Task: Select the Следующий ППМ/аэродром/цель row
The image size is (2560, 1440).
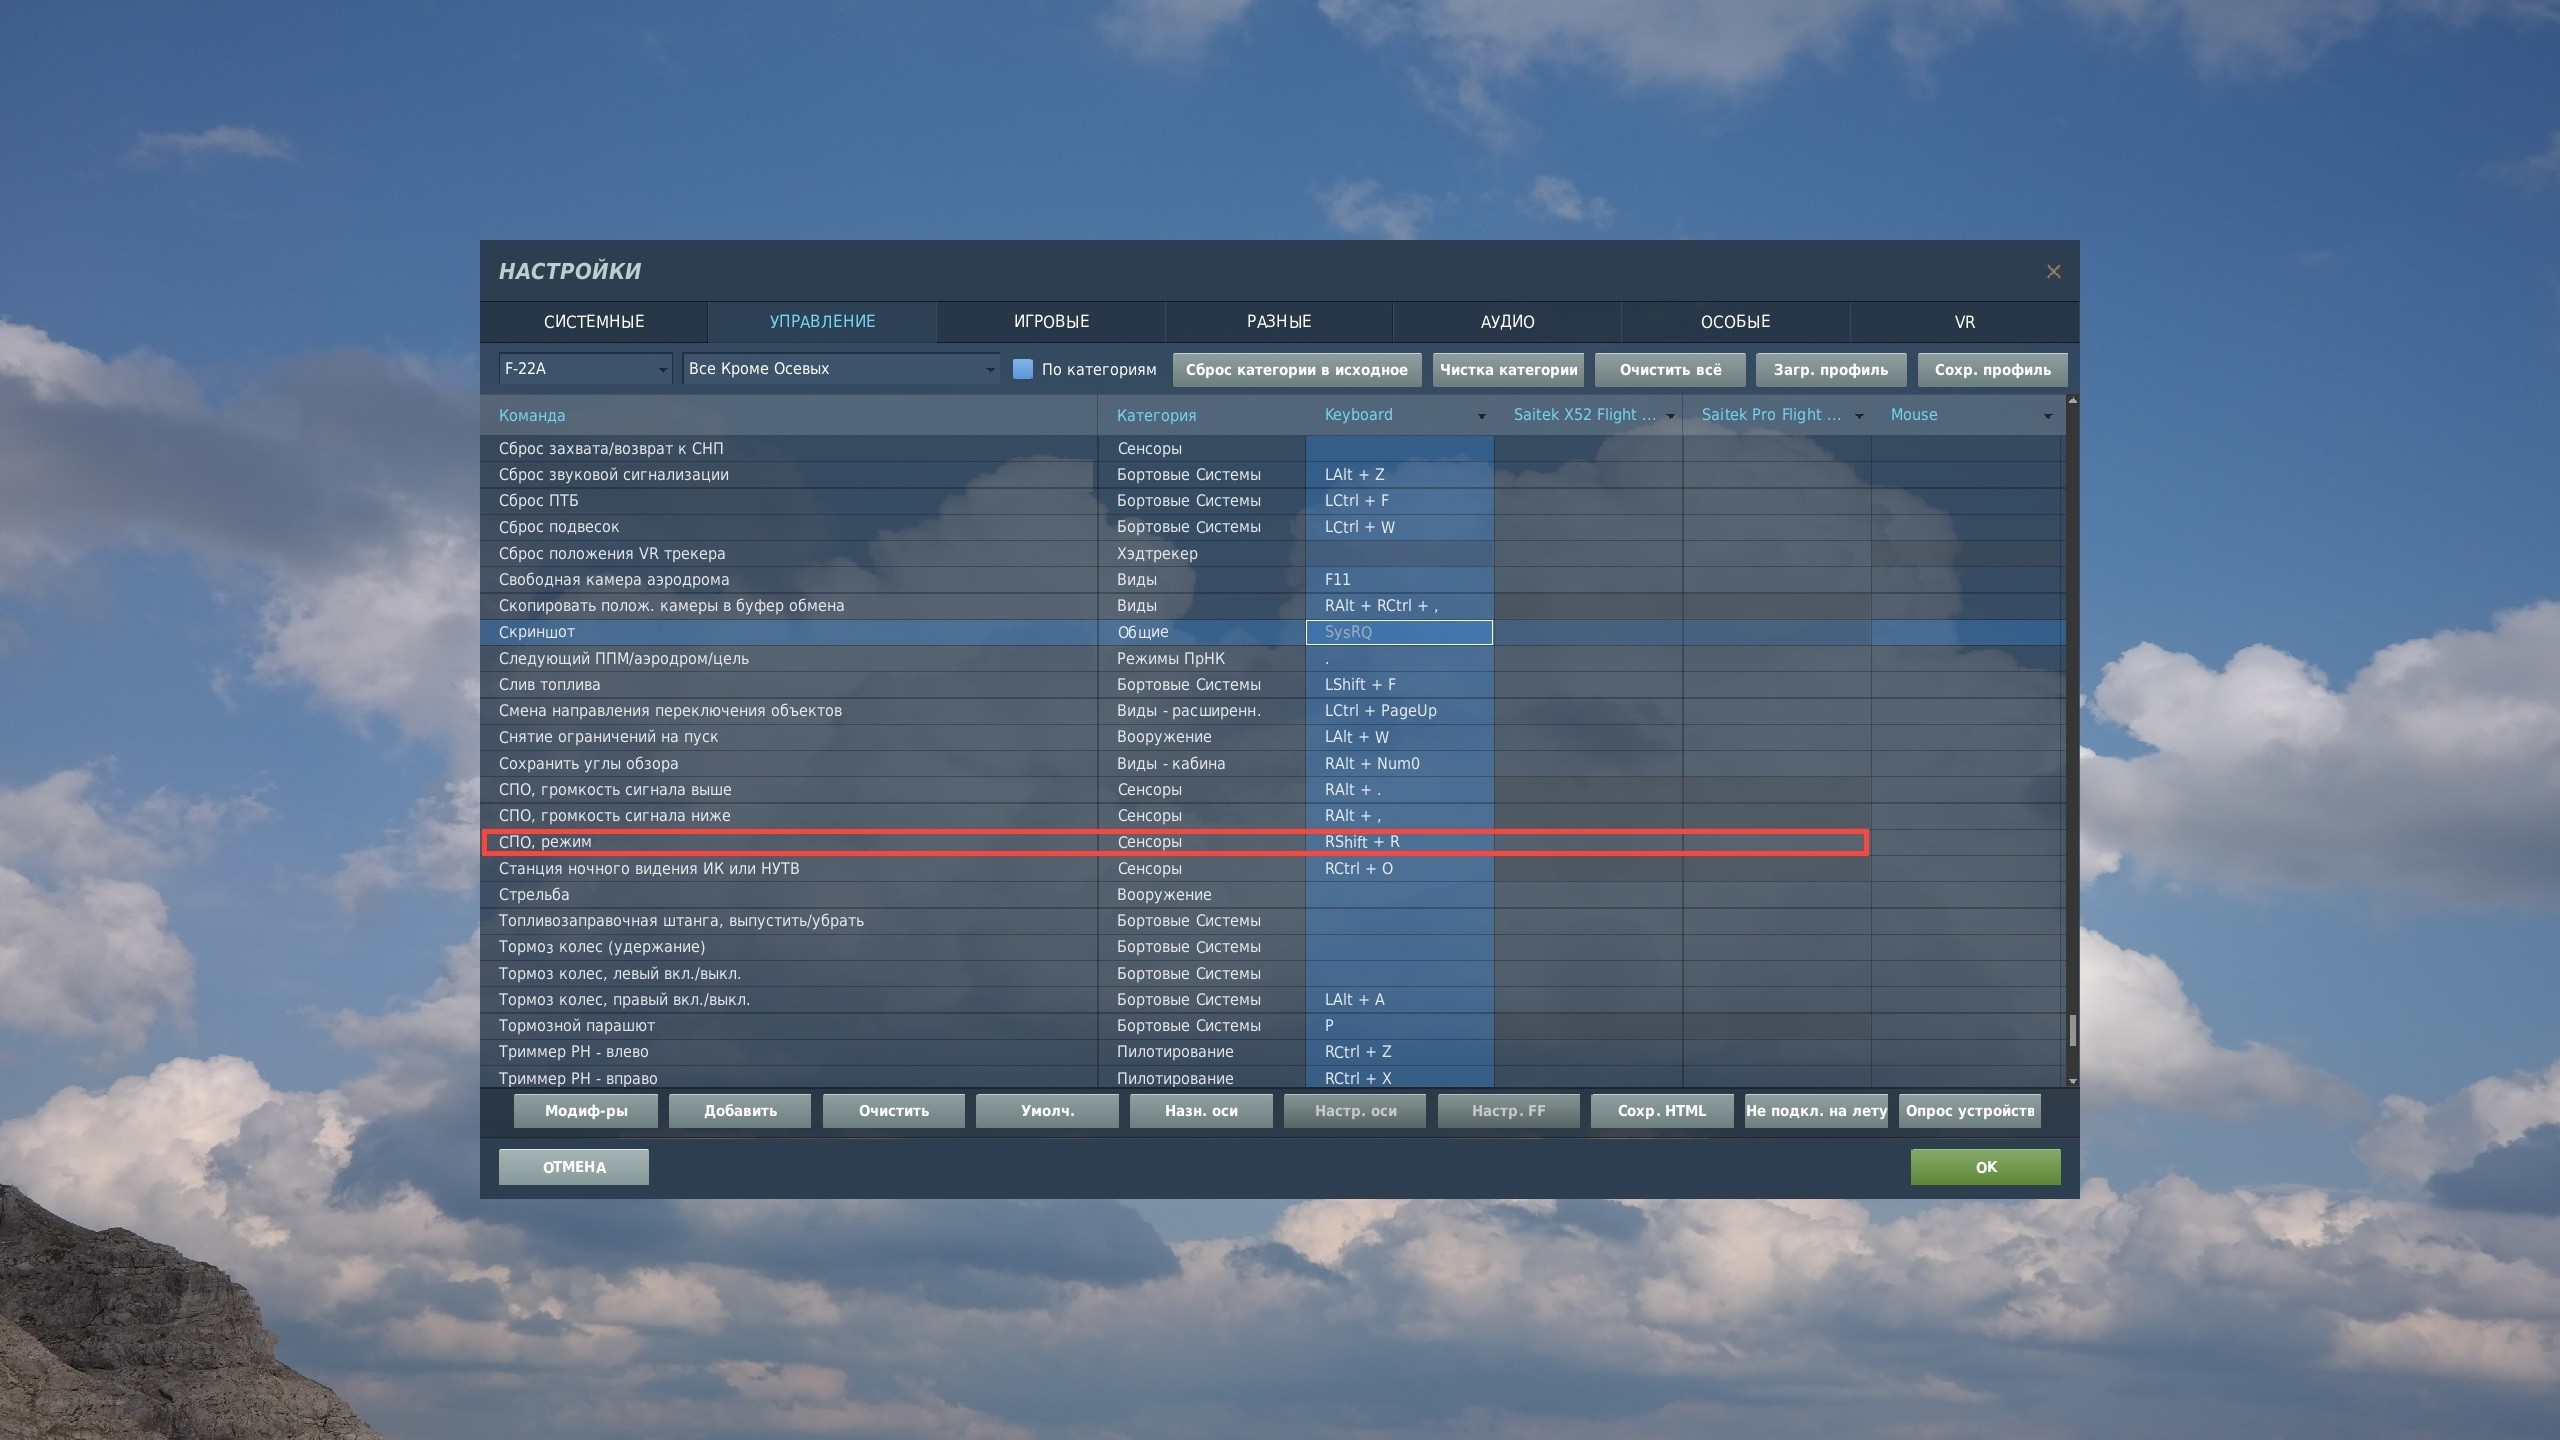Action: tap(1273, 659)
